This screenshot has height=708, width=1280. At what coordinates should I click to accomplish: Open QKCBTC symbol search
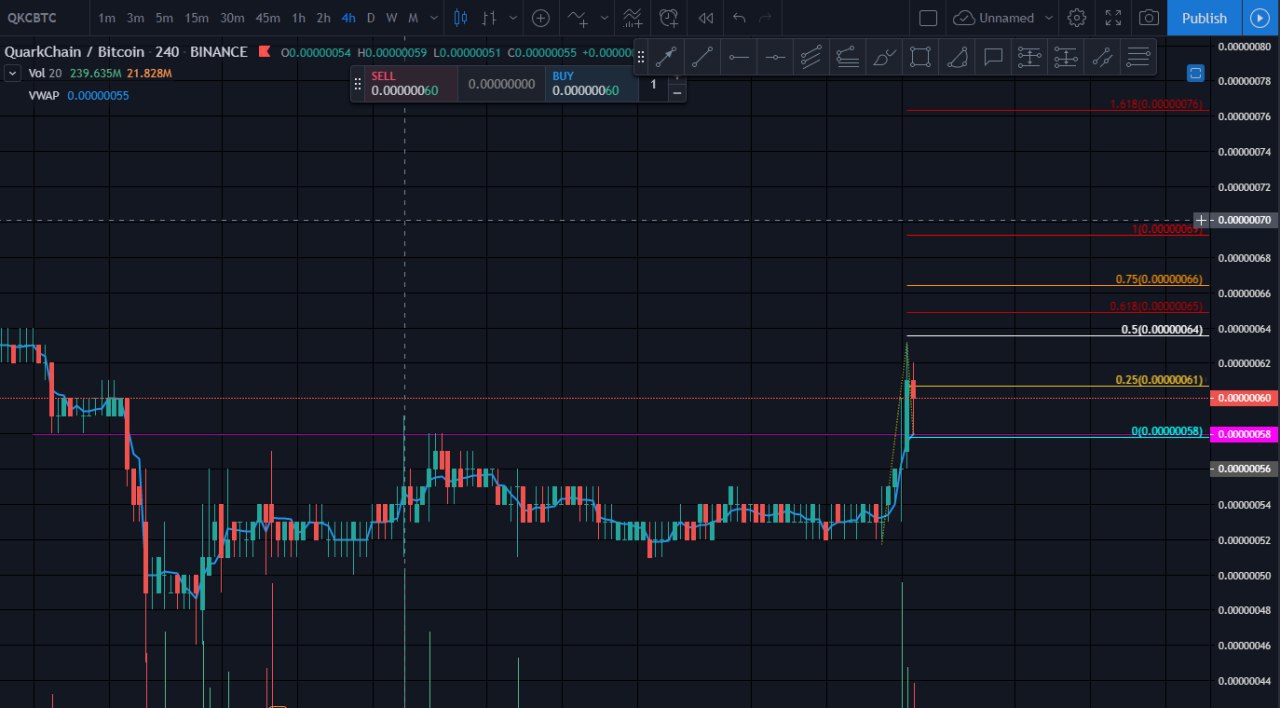[31, 18]
